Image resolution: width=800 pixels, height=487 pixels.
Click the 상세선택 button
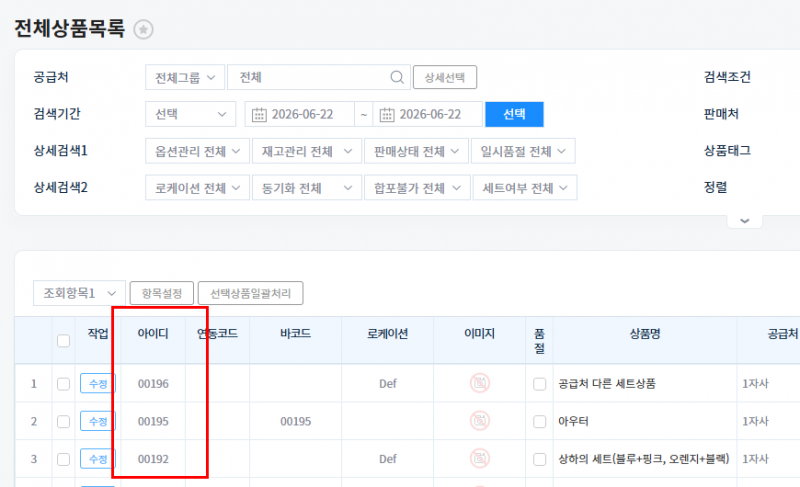click(x=445, y=78)
